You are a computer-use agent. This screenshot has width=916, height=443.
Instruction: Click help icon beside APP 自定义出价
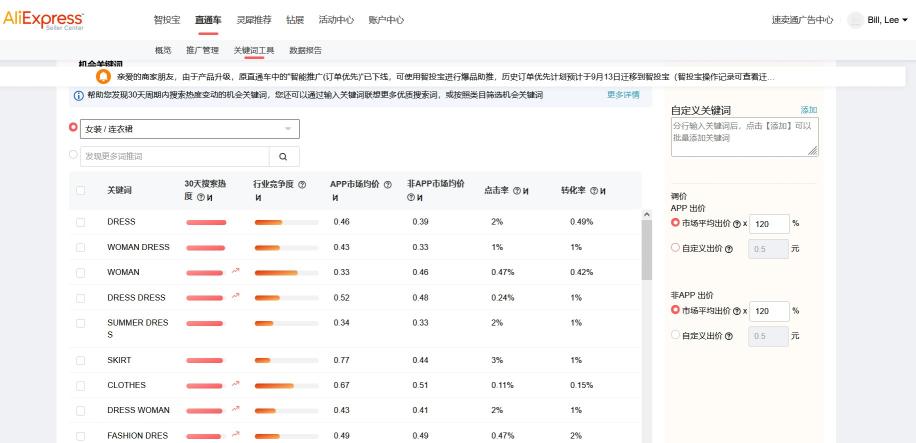click(728, 249)
